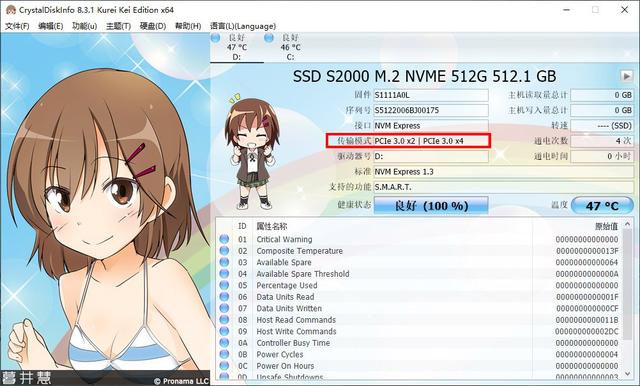The height and width of the screenshot is (386, 640).
Task: Open the 文件(F) menu
Action: tap(17, 26)
